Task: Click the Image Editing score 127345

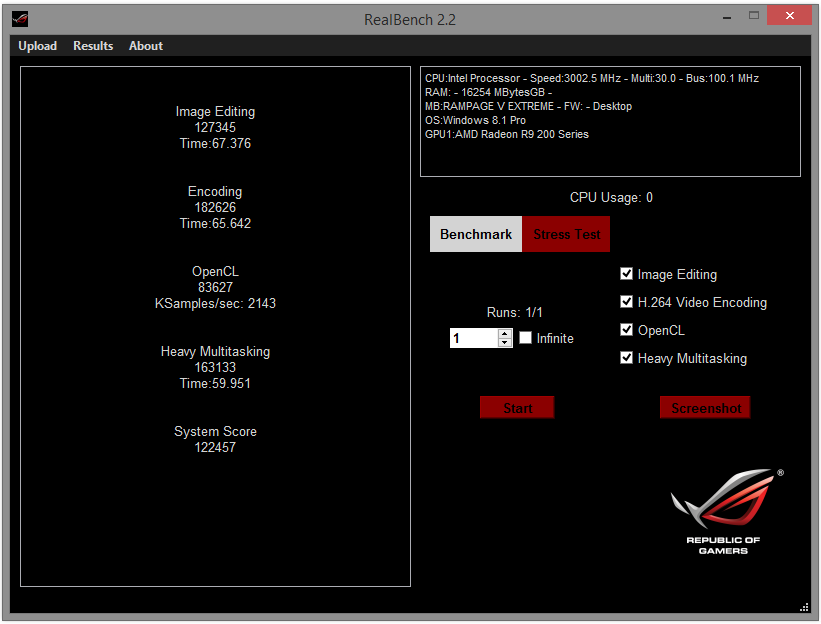Action: pos(215,127)
